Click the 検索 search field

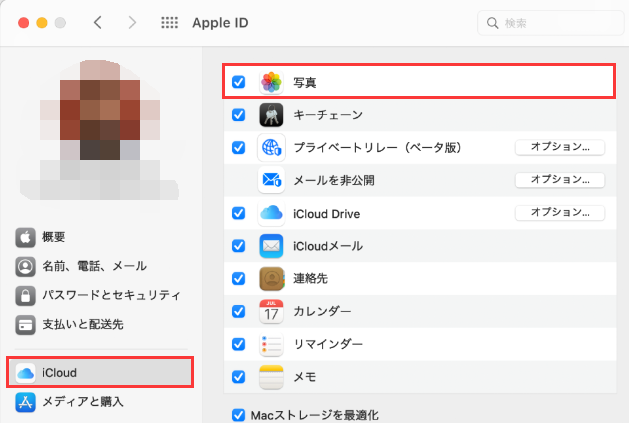coord(550,23)
